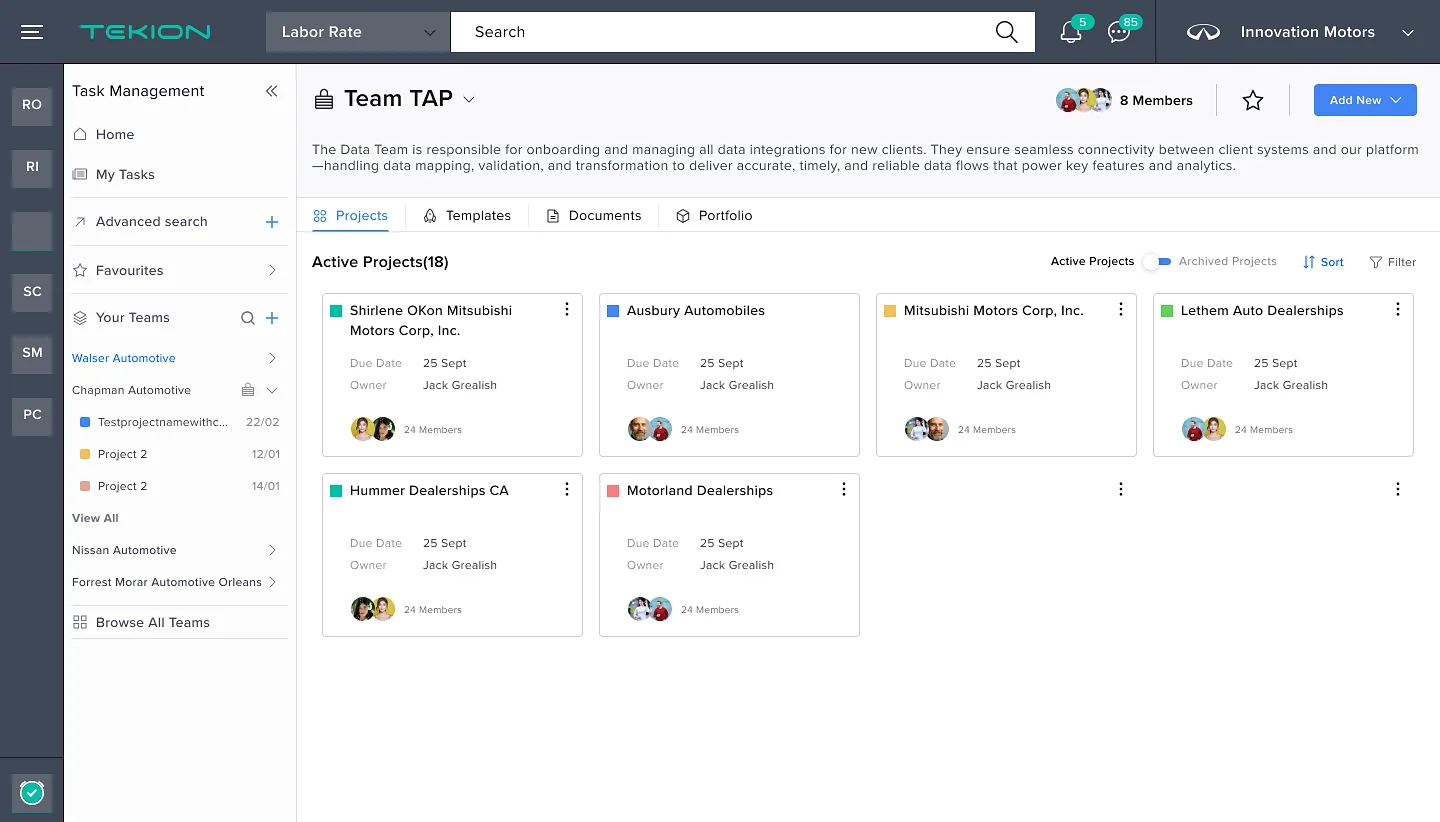
Task: Open options menu for Hummer Dealerships CA
Action: [x=567, y=490]
